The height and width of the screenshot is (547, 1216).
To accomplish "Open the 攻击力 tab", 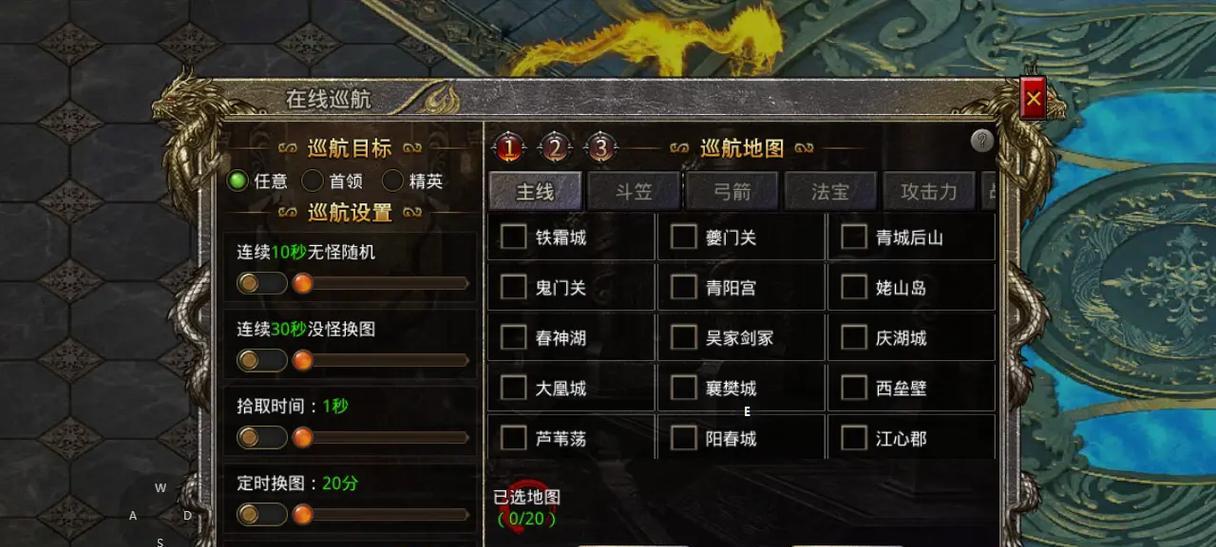I will [x=929, y=191].
